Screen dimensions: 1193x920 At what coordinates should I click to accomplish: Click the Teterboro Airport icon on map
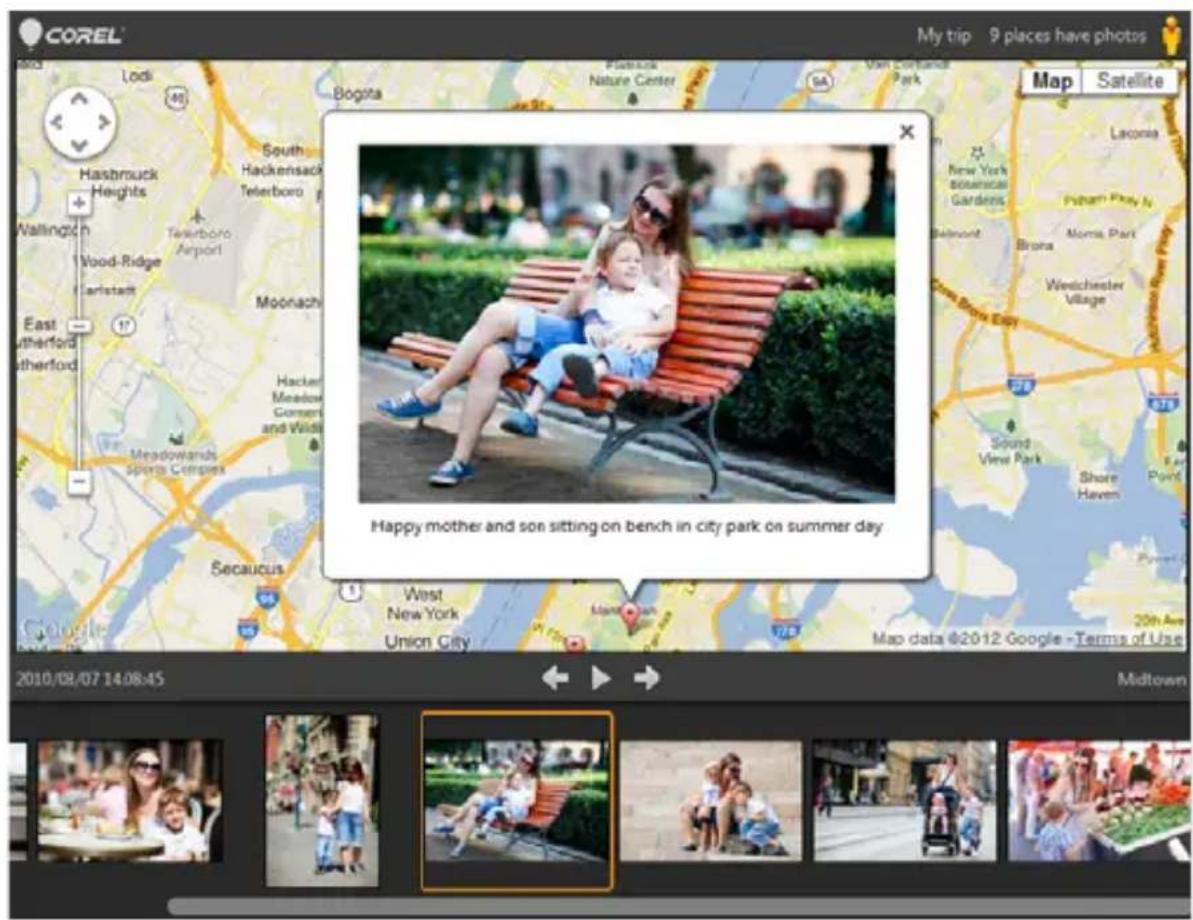point(197,217)
